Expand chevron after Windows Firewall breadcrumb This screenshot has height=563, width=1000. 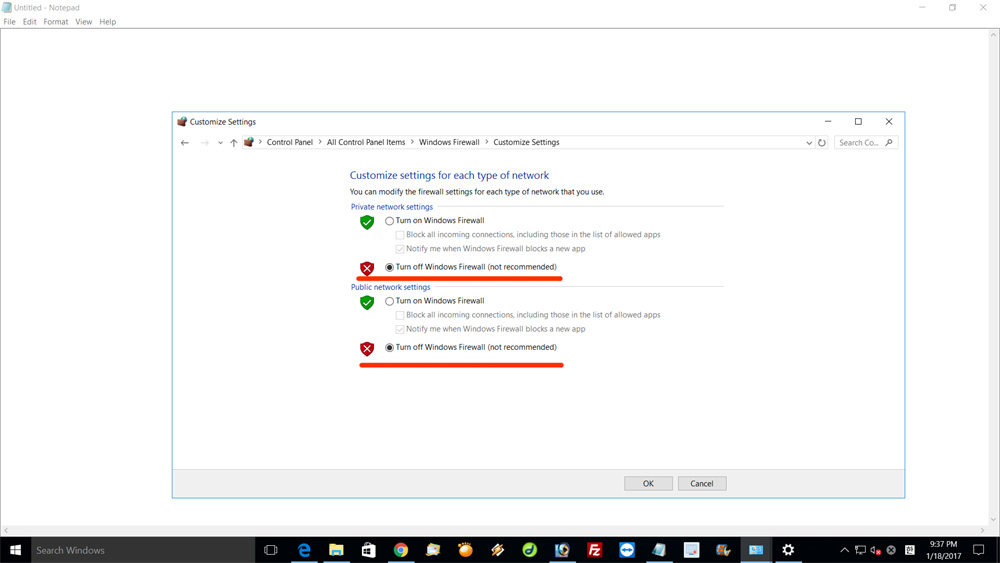click(x=487, y=142)
